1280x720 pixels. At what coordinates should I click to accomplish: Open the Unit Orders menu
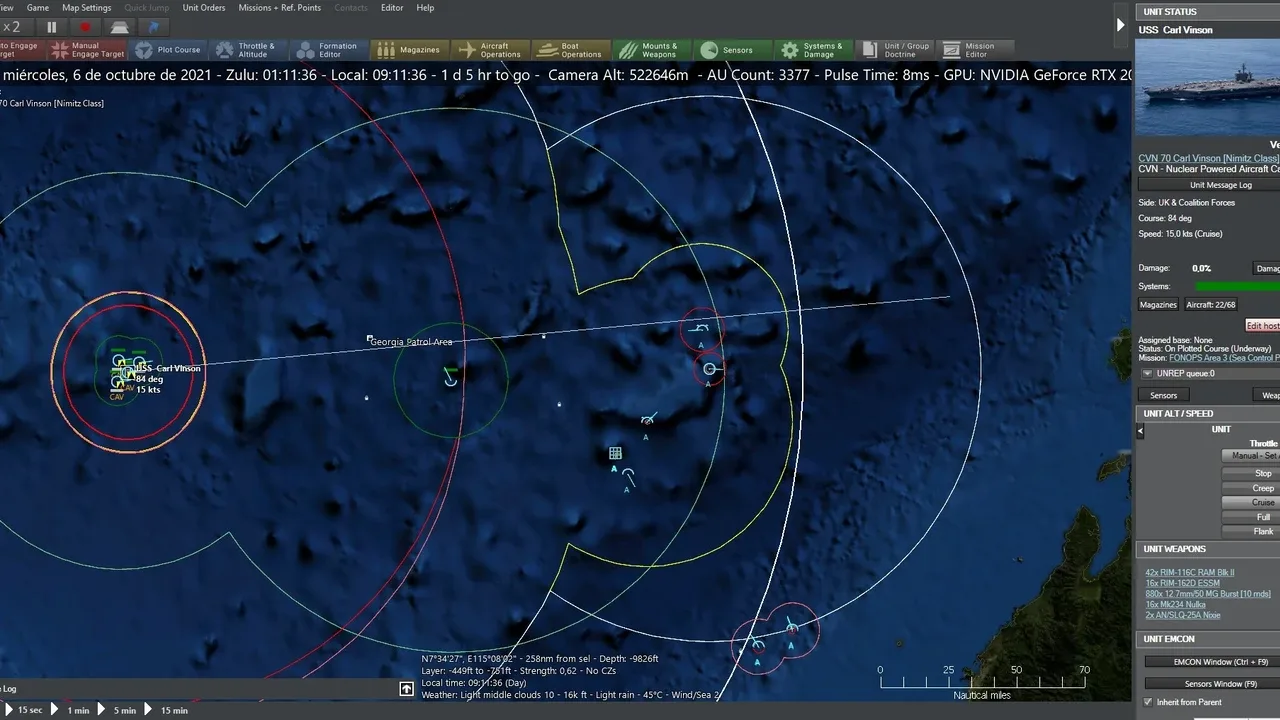pyautogui.click(x=204, y=8)
